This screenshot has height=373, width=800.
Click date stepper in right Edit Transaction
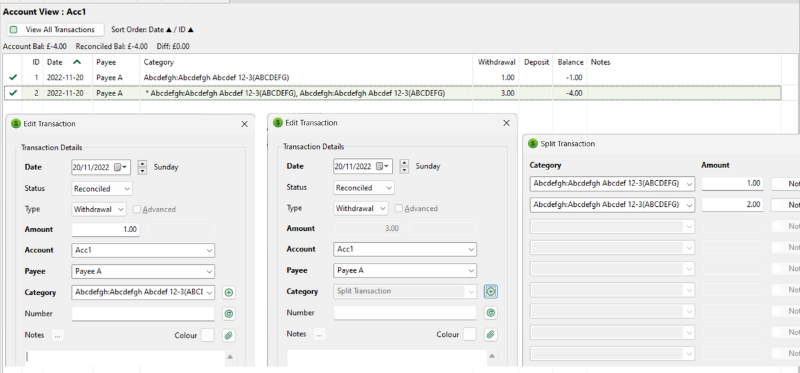[404, 166]
